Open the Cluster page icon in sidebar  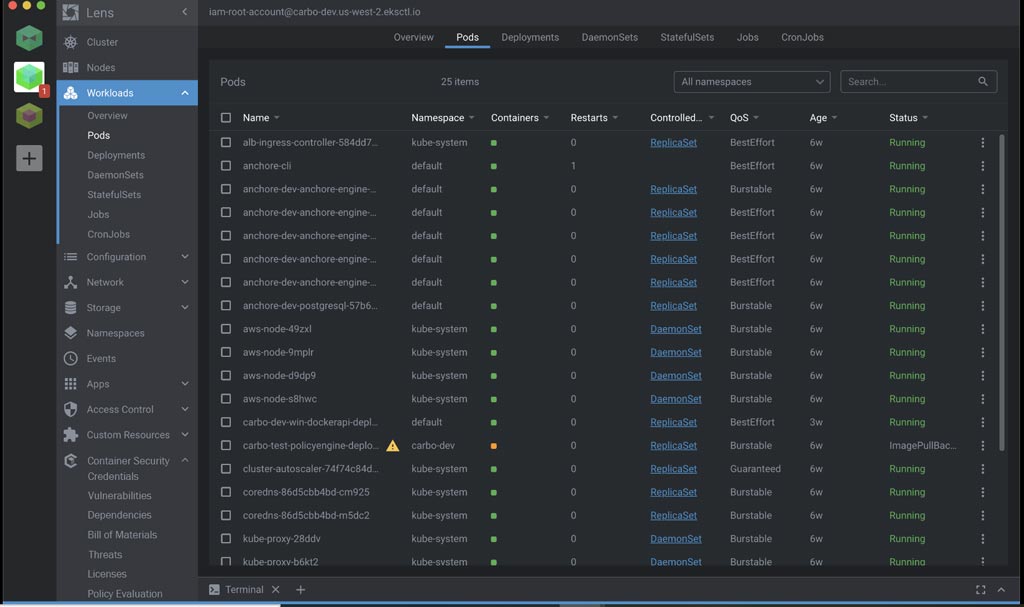coord(71,42)
